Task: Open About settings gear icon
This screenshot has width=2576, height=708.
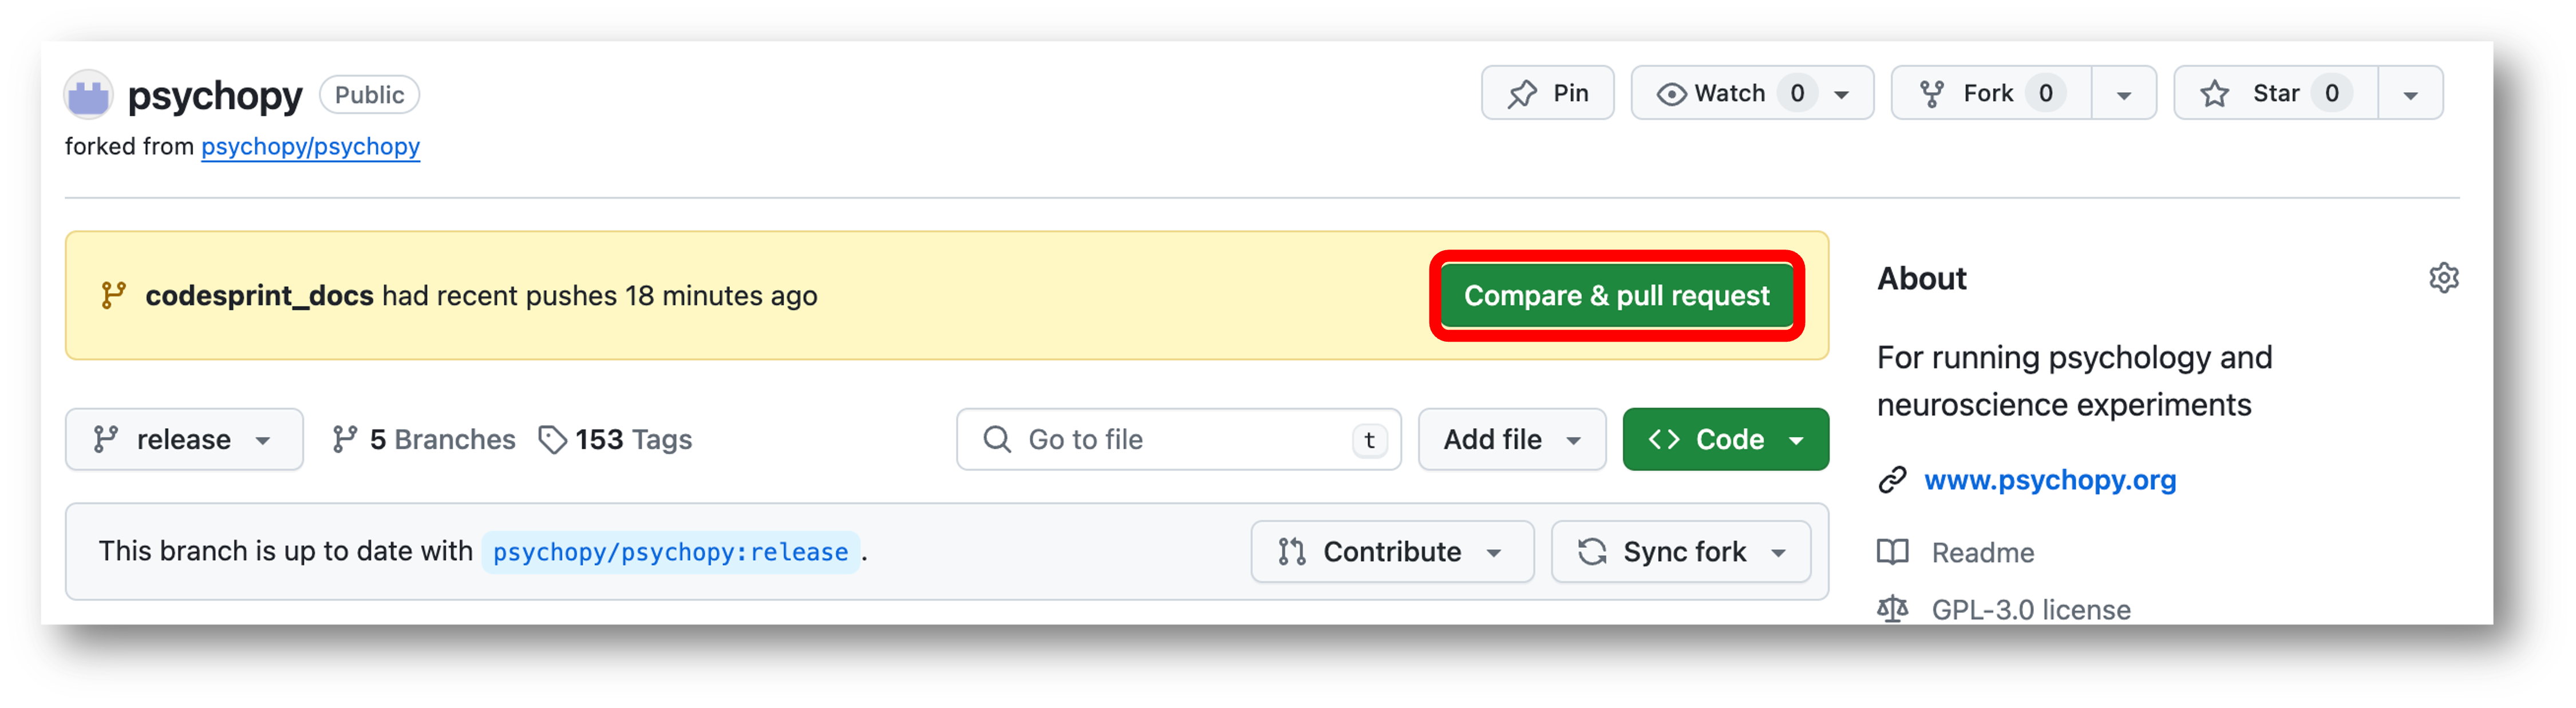Action: [x=2443, y=278]
